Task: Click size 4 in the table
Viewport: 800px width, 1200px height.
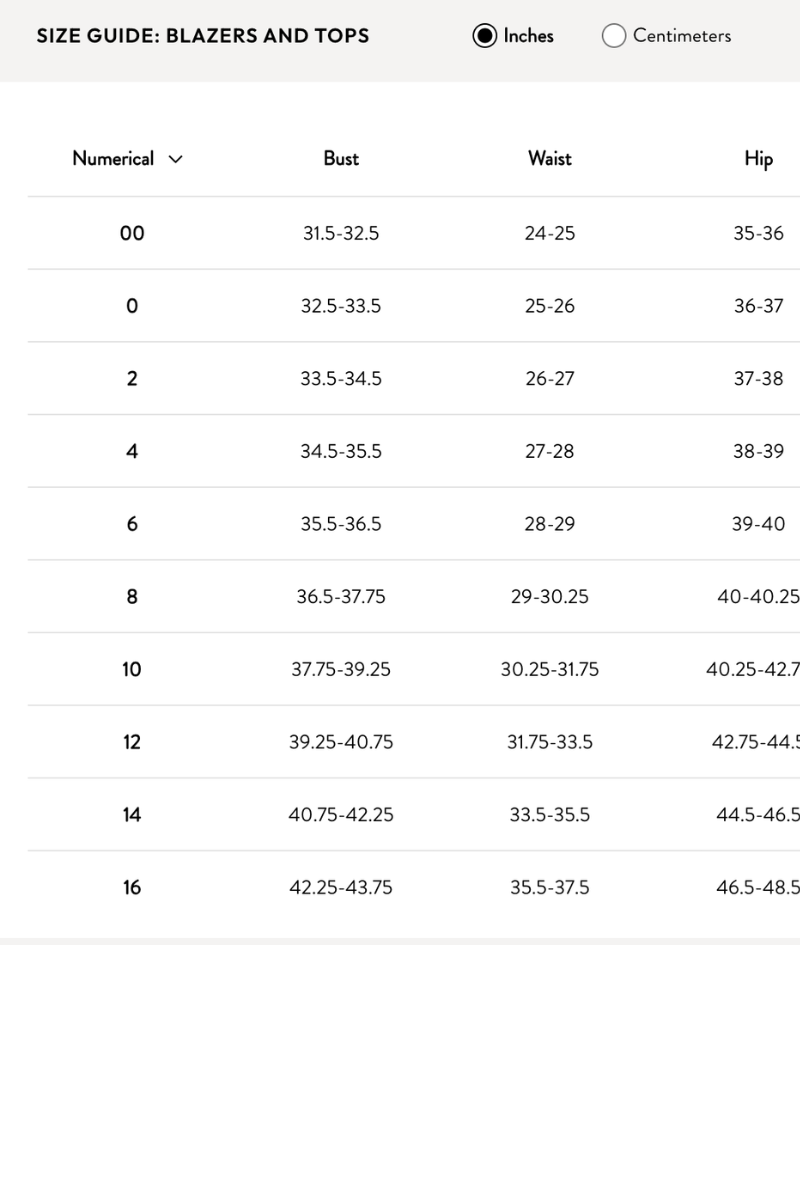Action: coord(132,451)
